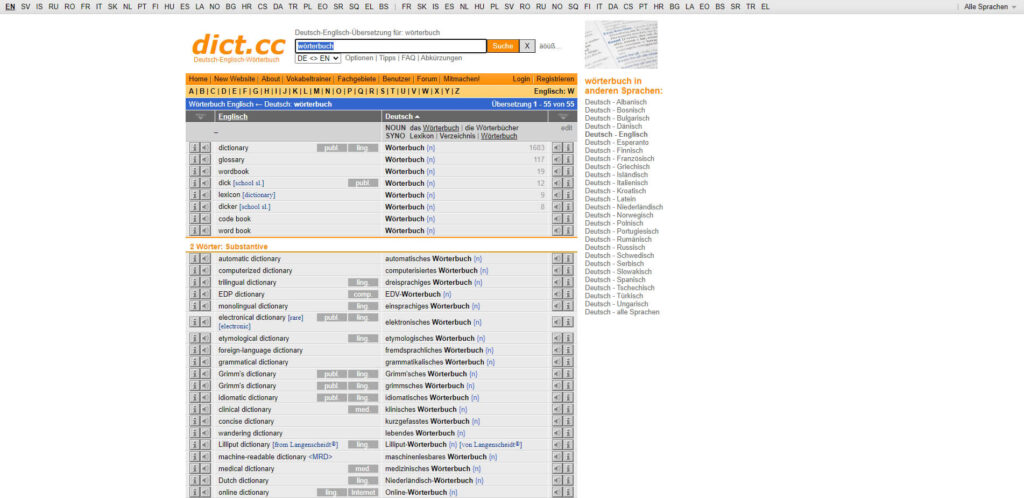Image resolution: width=1024 pixels, height=498 pixels.
Task: Play English audio for 'concise dictionary'
Action: [205, 422]
